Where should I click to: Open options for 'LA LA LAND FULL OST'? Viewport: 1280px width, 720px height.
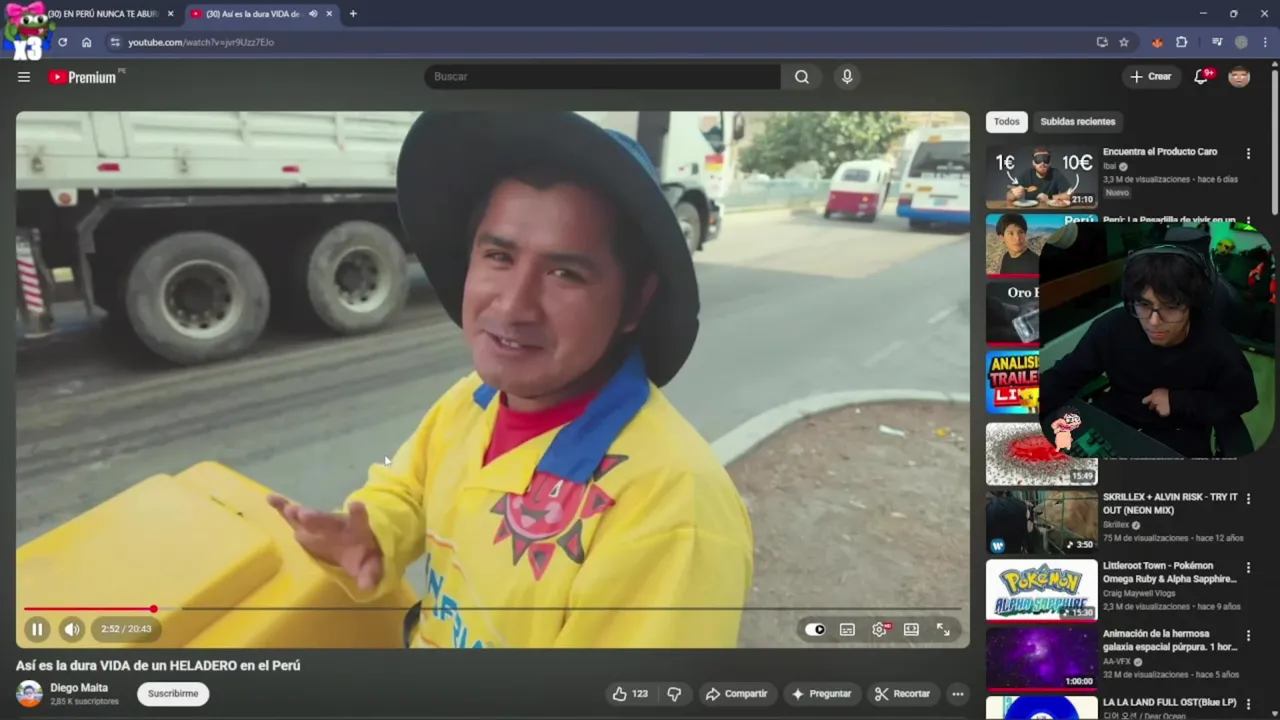click(x=1248, y=704)
